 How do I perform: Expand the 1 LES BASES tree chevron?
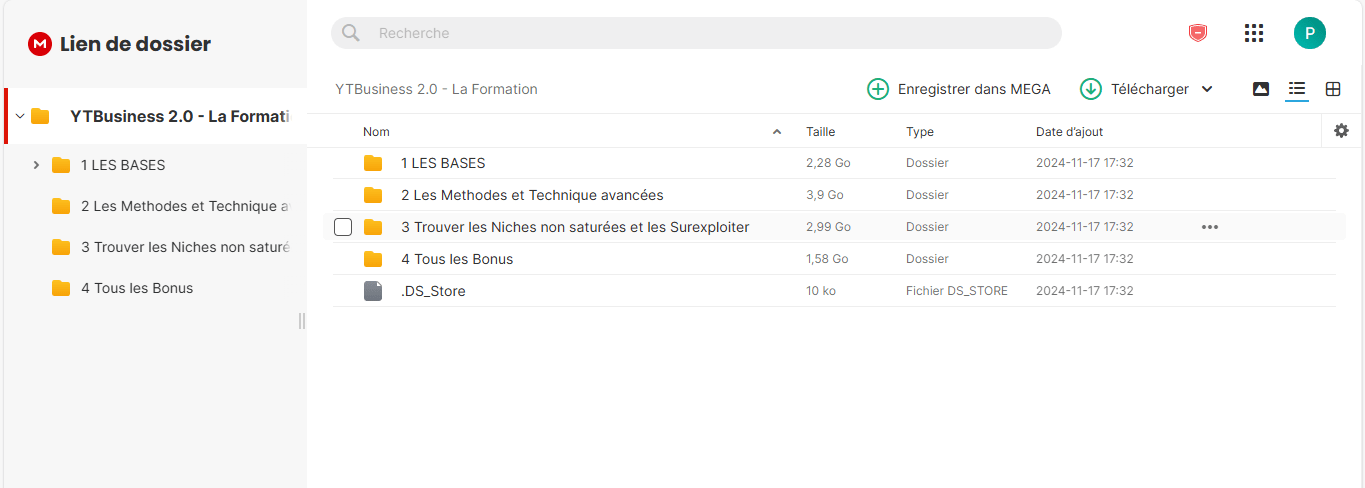(x=36, y=165)
